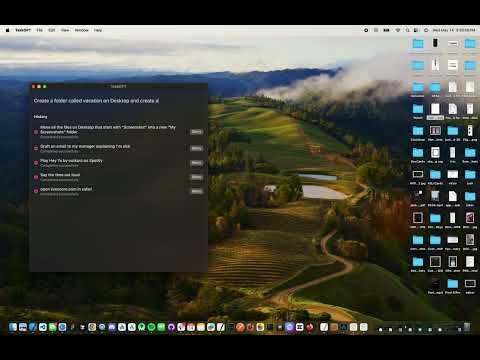Retry the "open livescore.com in safari" task
Image resolution: width=480 pixels, height=360 pixels.
(196, 192)
